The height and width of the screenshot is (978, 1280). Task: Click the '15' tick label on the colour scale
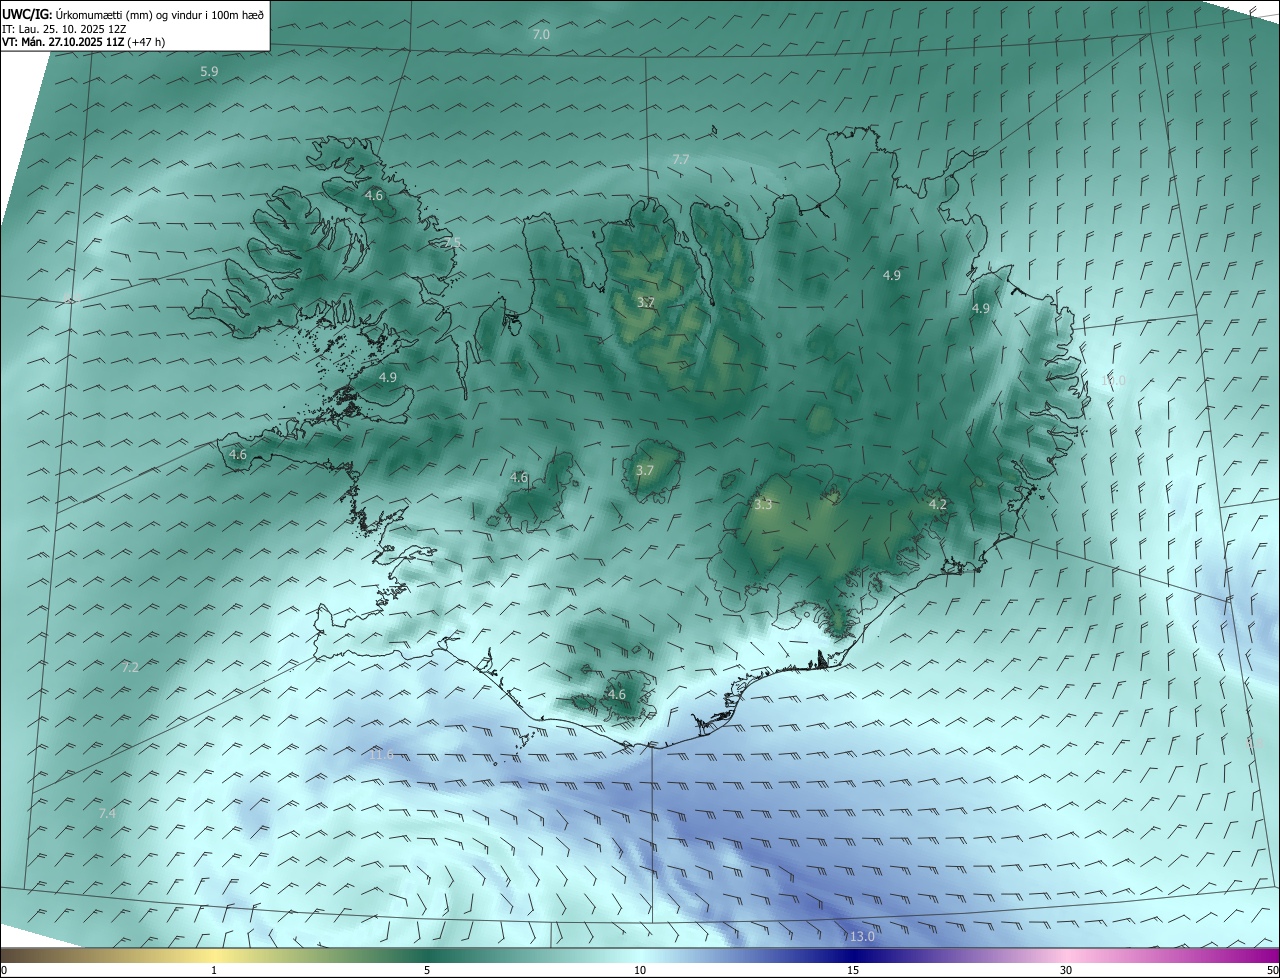[x=853, y=970]
